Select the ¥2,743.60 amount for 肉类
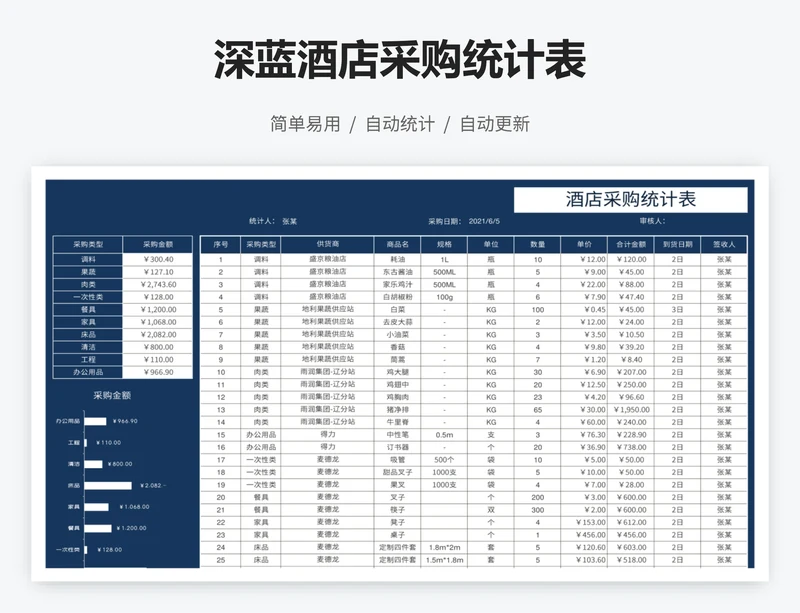The image size is (800, 613). [158, 284]
